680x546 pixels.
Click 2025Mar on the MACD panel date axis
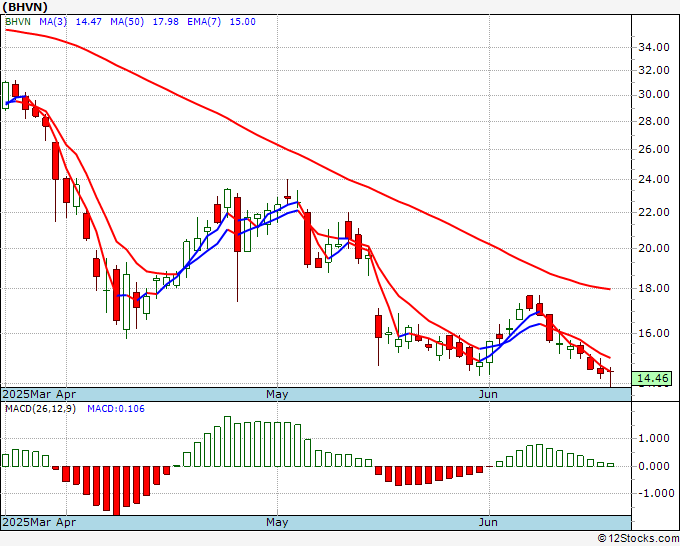click(x=28, y=522)
